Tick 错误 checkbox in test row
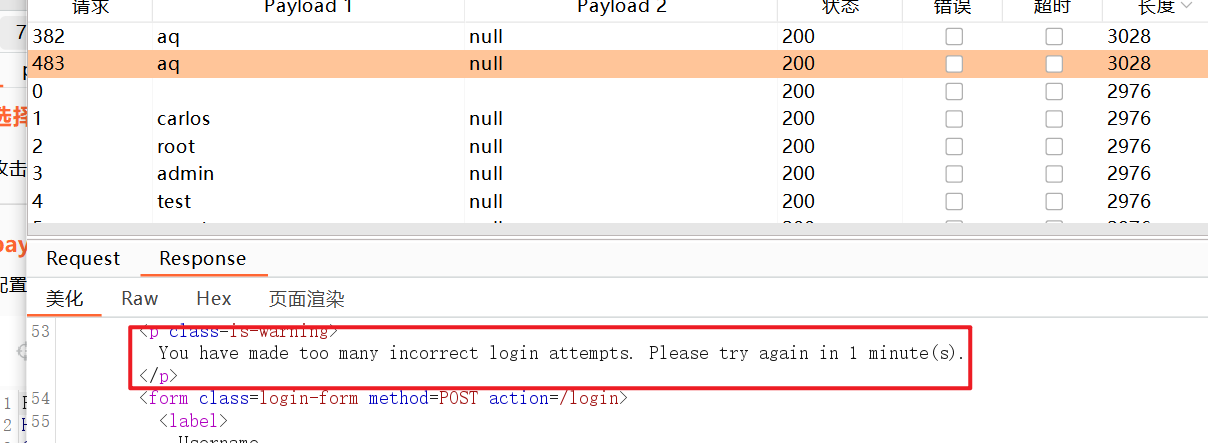The image size is (1208, 443). click(954, 202)
